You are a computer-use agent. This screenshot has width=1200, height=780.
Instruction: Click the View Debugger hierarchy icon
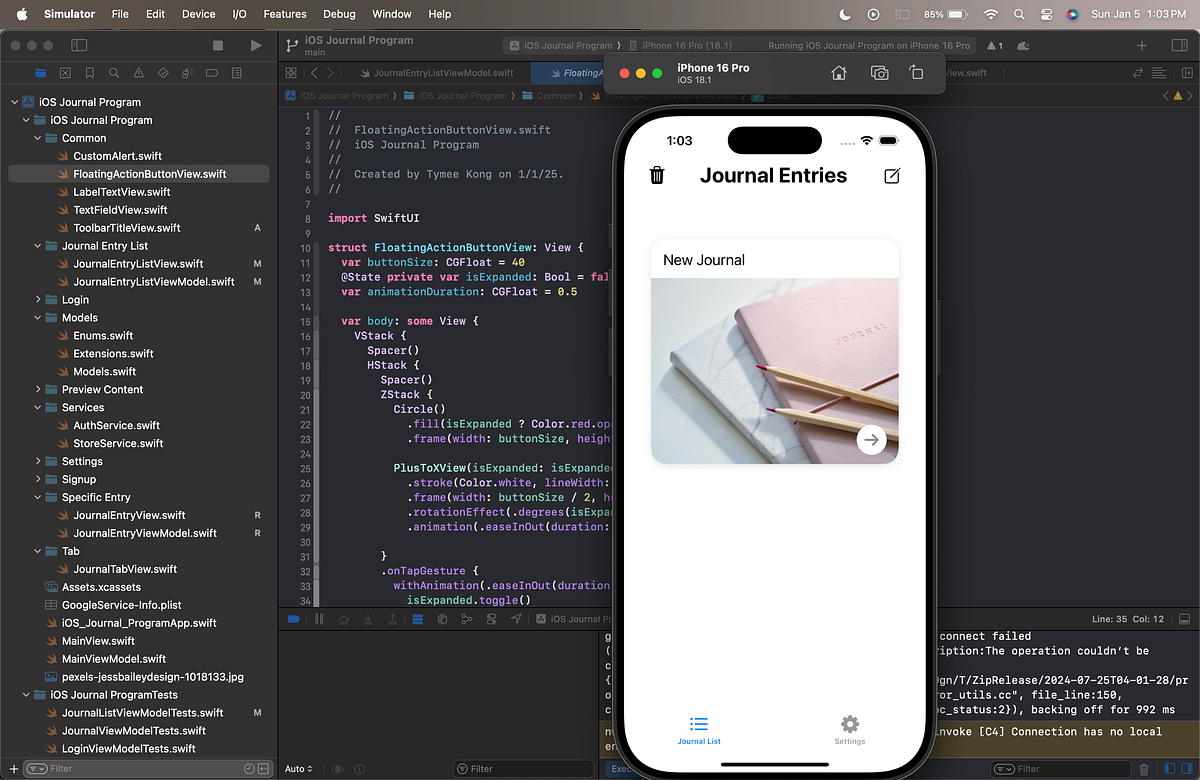click(441, 618)
